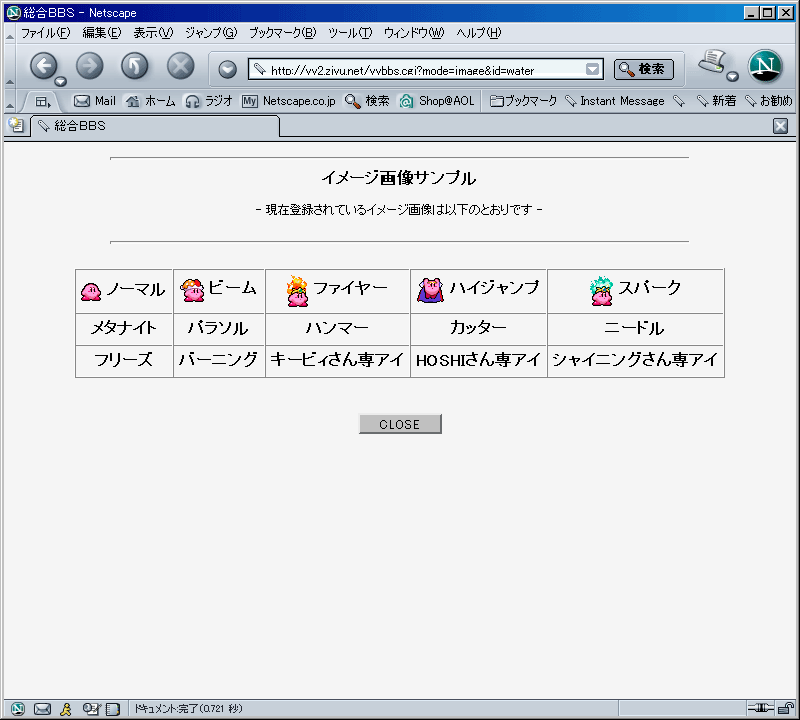
Task: Click the Netscape N logo throbber
Action: 765,66
